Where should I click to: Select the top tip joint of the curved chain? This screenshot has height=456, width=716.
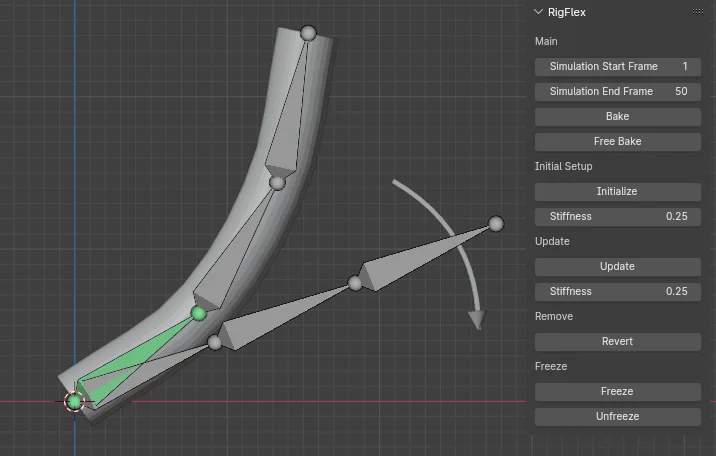(x=308, y=33)
